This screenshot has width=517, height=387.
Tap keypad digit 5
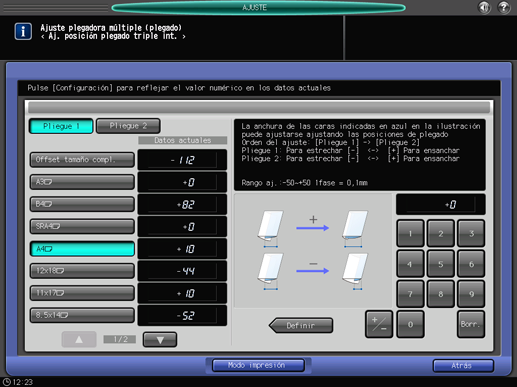point(441,264)
